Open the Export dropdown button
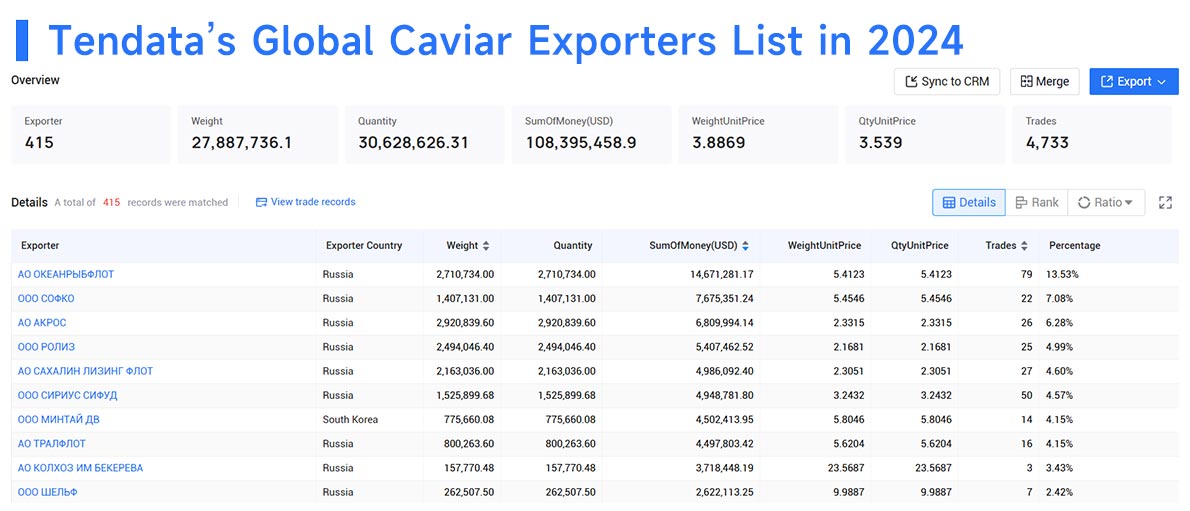This screenshot has width=1190, height=511. 1134,81
